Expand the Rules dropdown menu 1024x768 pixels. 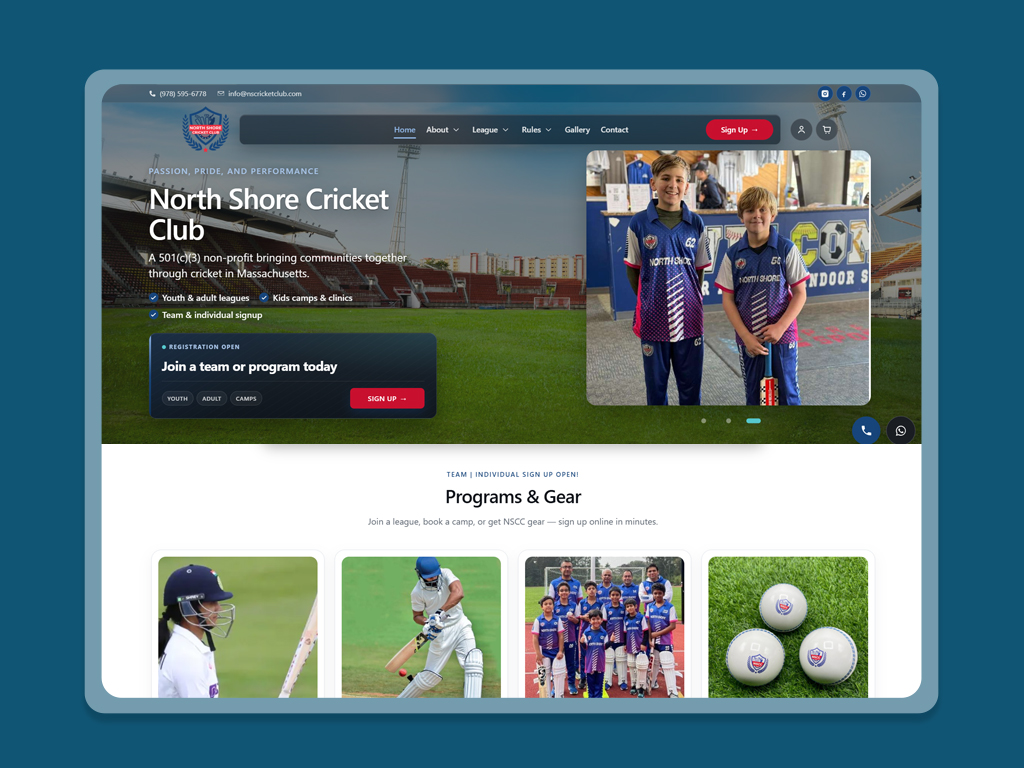[537, 130]
